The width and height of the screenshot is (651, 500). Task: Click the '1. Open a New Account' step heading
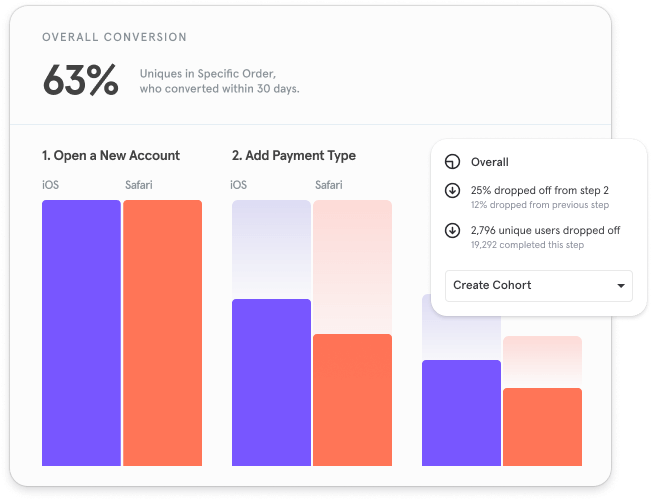click(x=111, y=155)
